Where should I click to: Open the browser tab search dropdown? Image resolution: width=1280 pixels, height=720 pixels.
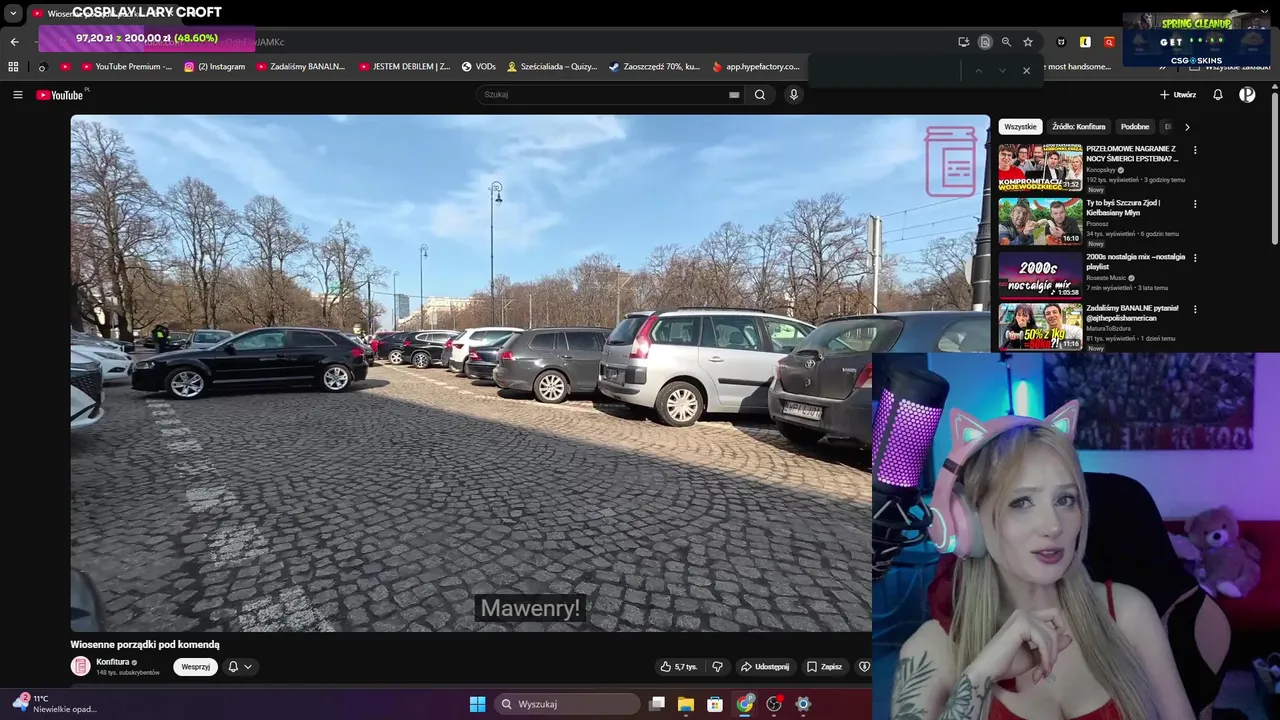(13, 14)
